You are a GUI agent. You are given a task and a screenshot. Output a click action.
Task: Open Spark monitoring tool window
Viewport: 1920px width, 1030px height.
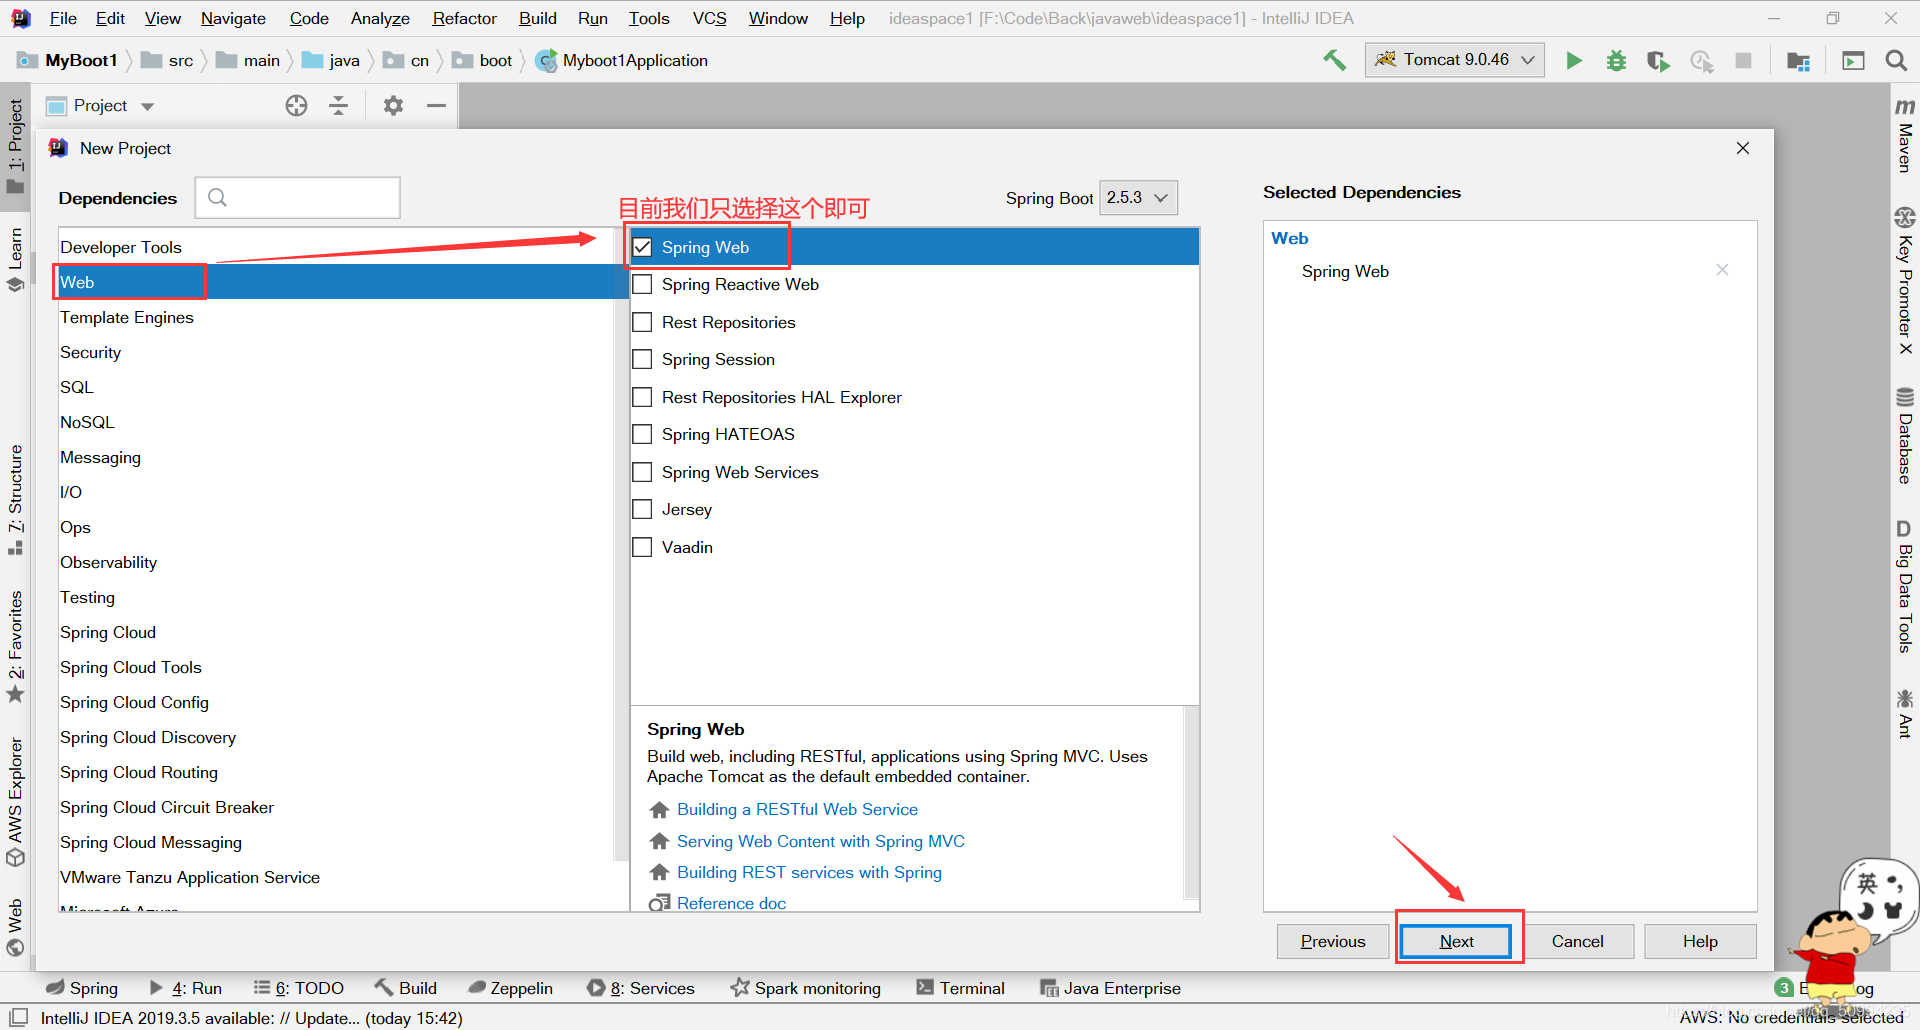pos(806,988)
